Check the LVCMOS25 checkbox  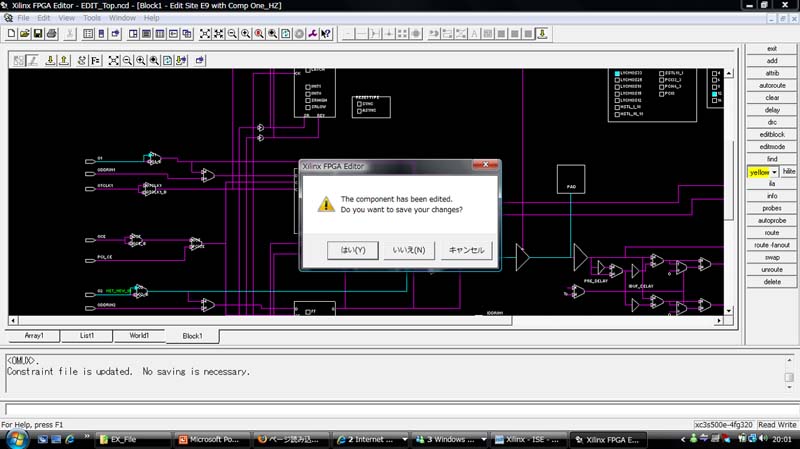click(617, 80)
